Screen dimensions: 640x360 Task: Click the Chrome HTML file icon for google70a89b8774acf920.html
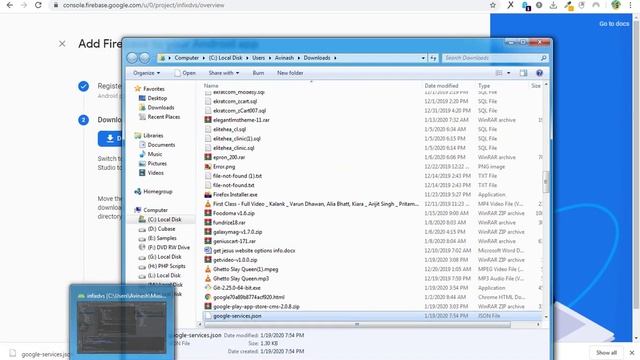click(208, 297)
